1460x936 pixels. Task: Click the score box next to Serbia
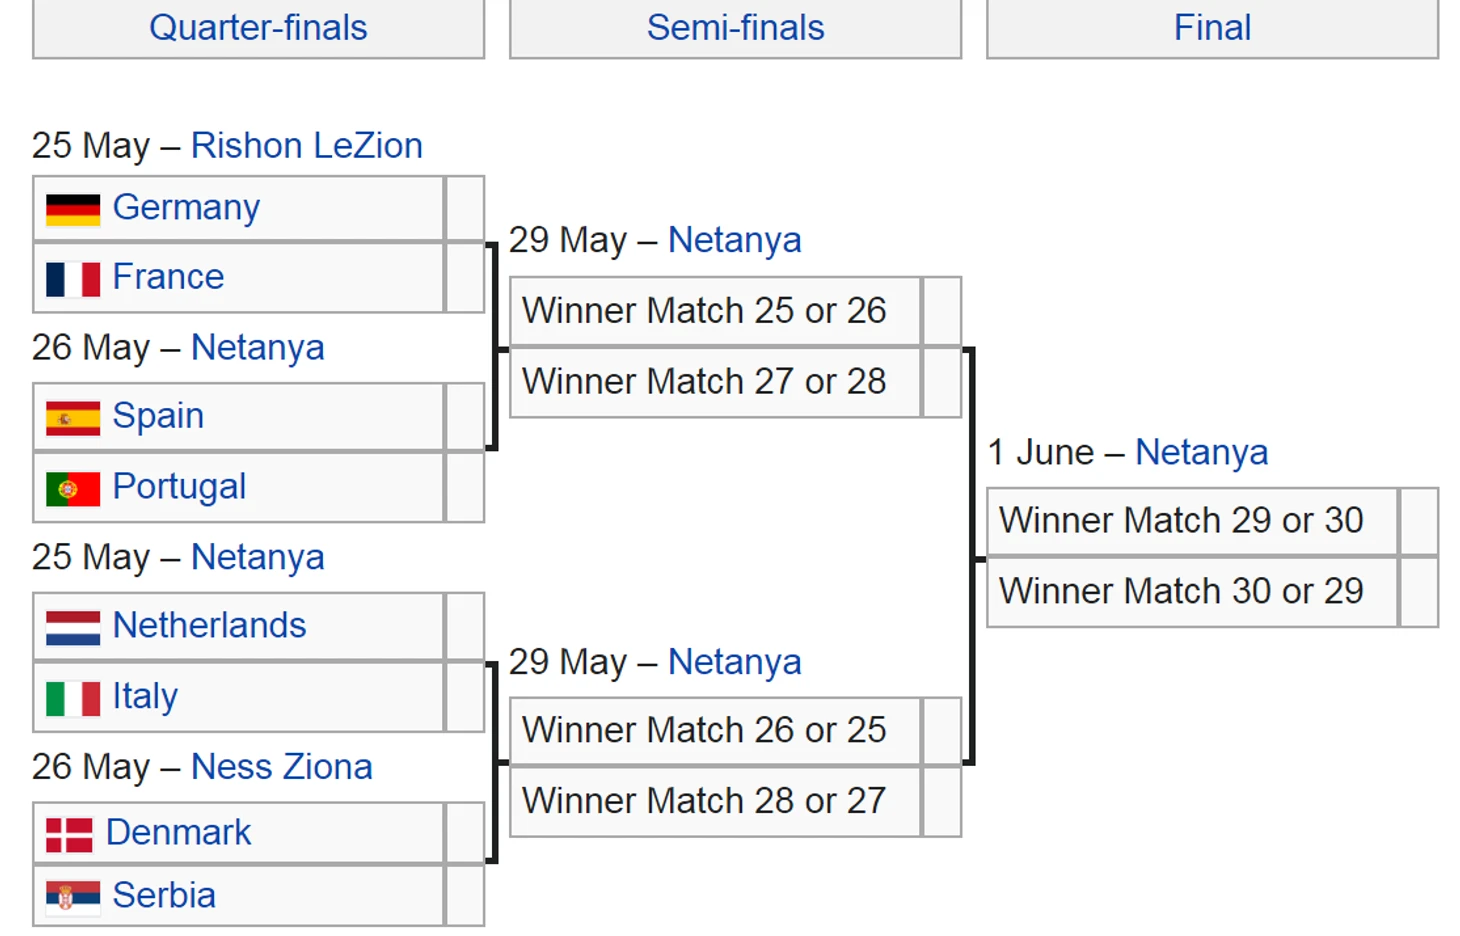[465, 895]
